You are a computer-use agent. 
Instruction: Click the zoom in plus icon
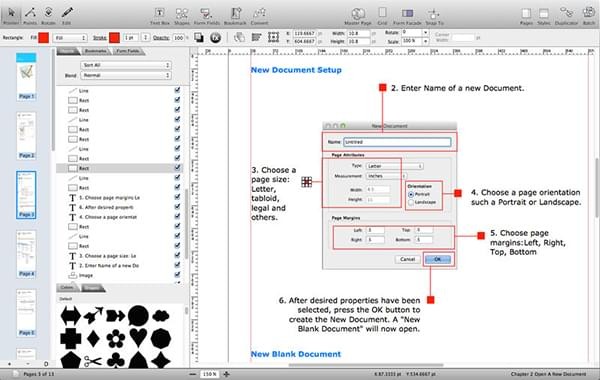tap(227, 374)
